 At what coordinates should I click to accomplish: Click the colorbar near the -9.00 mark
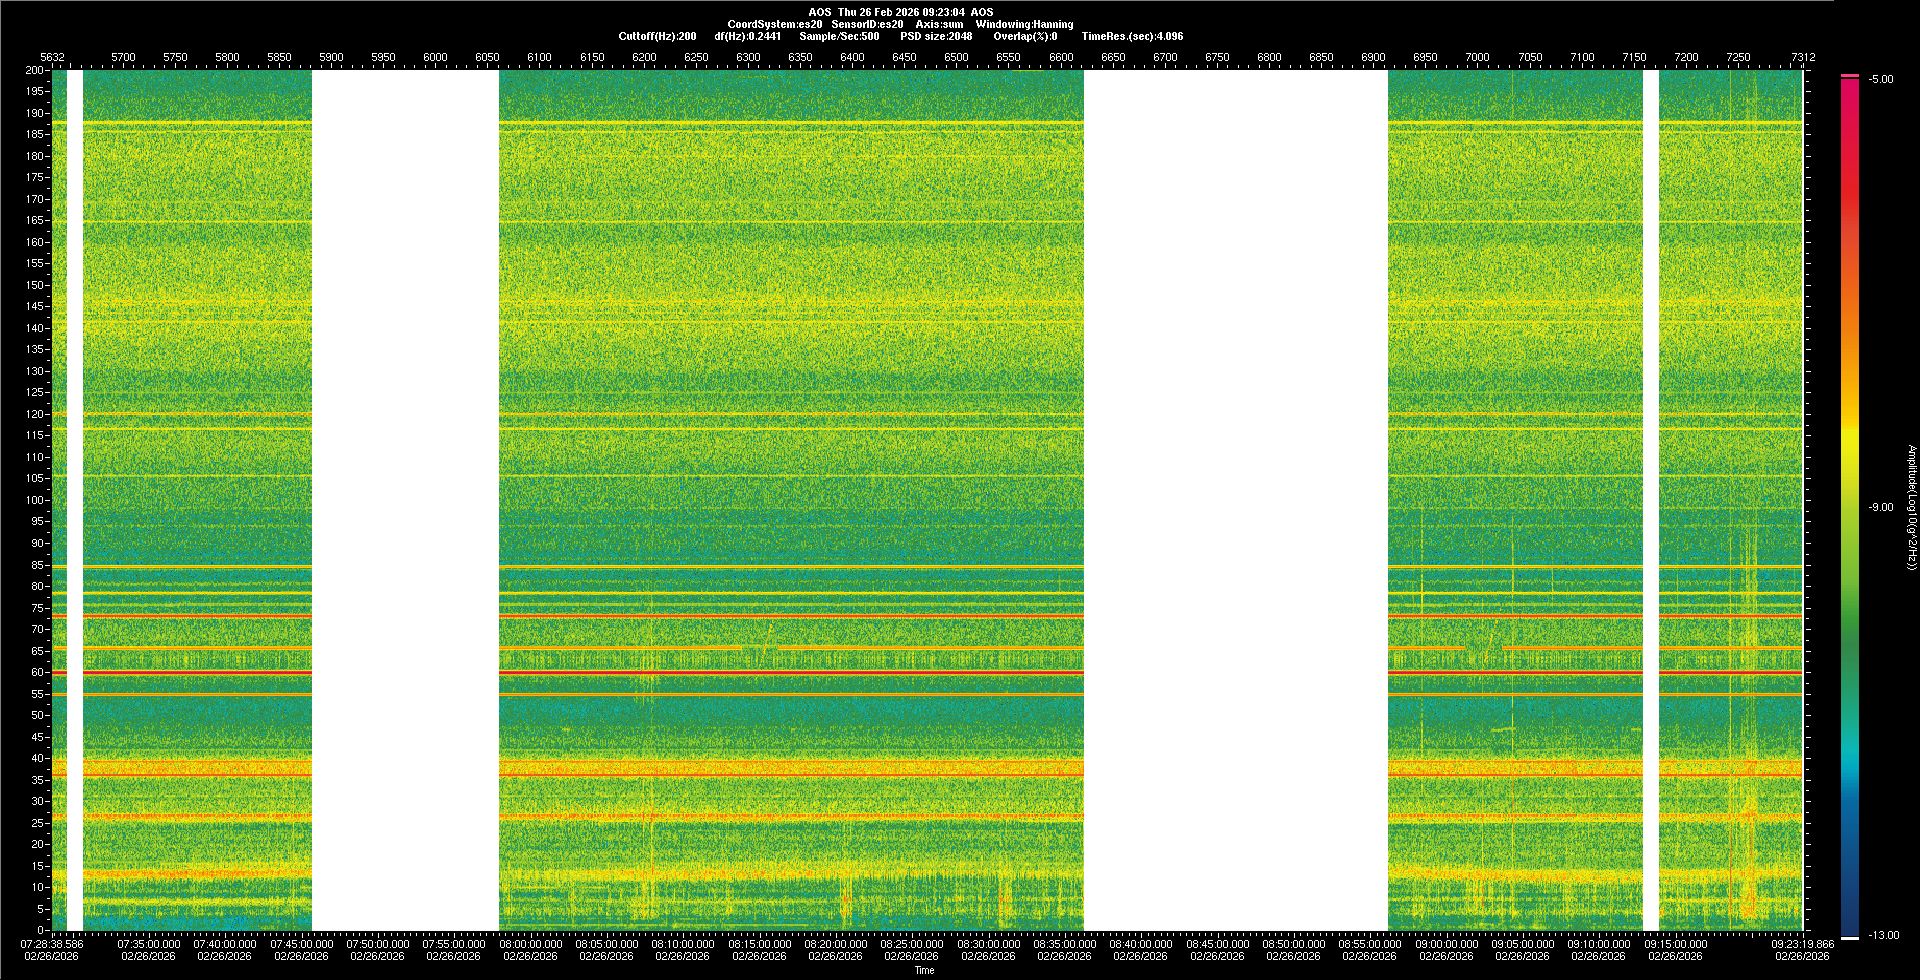click(x=1850, y=508)
